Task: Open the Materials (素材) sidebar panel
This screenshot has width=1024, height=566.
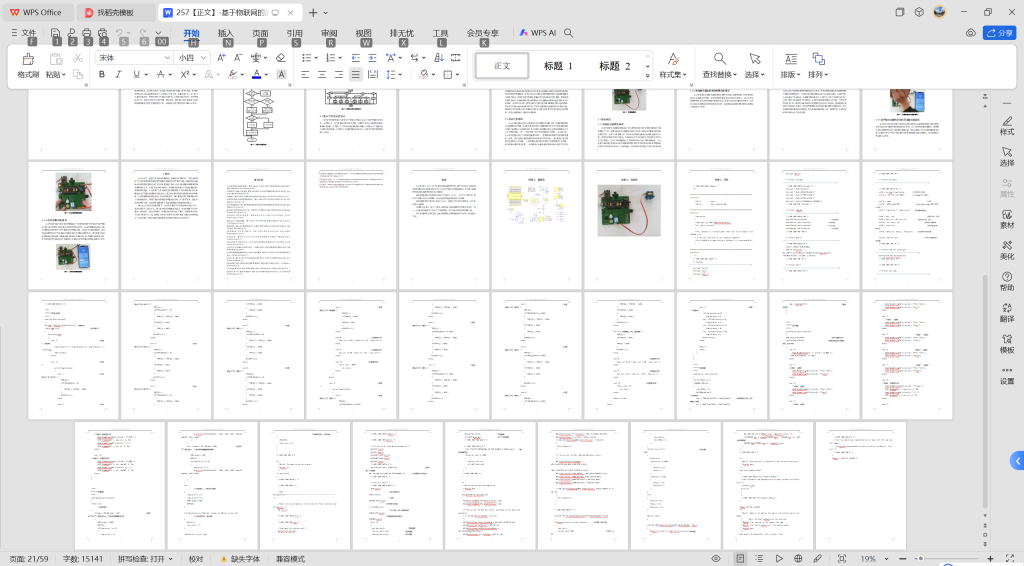Action: 1006,216
